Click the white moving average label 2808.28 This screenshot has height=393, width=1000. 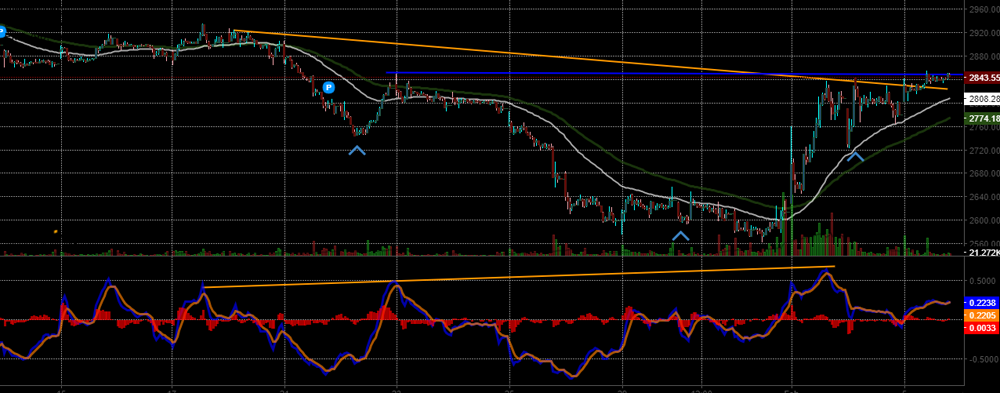[x=983, y=100]
